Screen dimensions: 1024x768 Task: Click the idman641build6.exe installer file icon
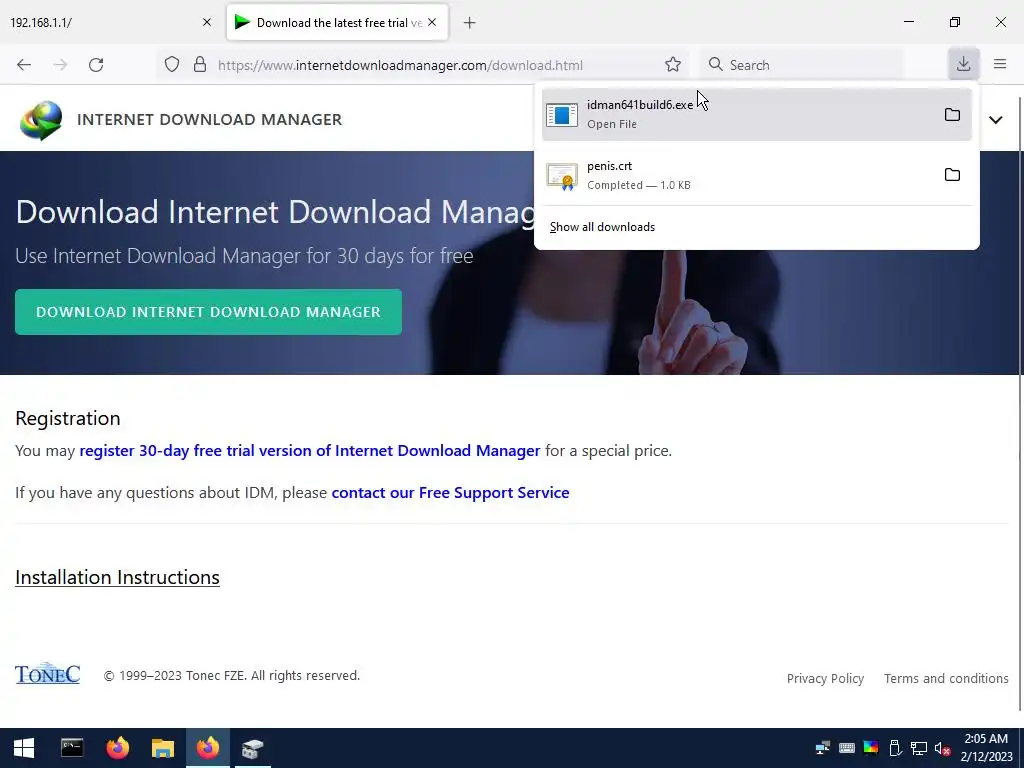pyautogui.click(x=562, y=115)
